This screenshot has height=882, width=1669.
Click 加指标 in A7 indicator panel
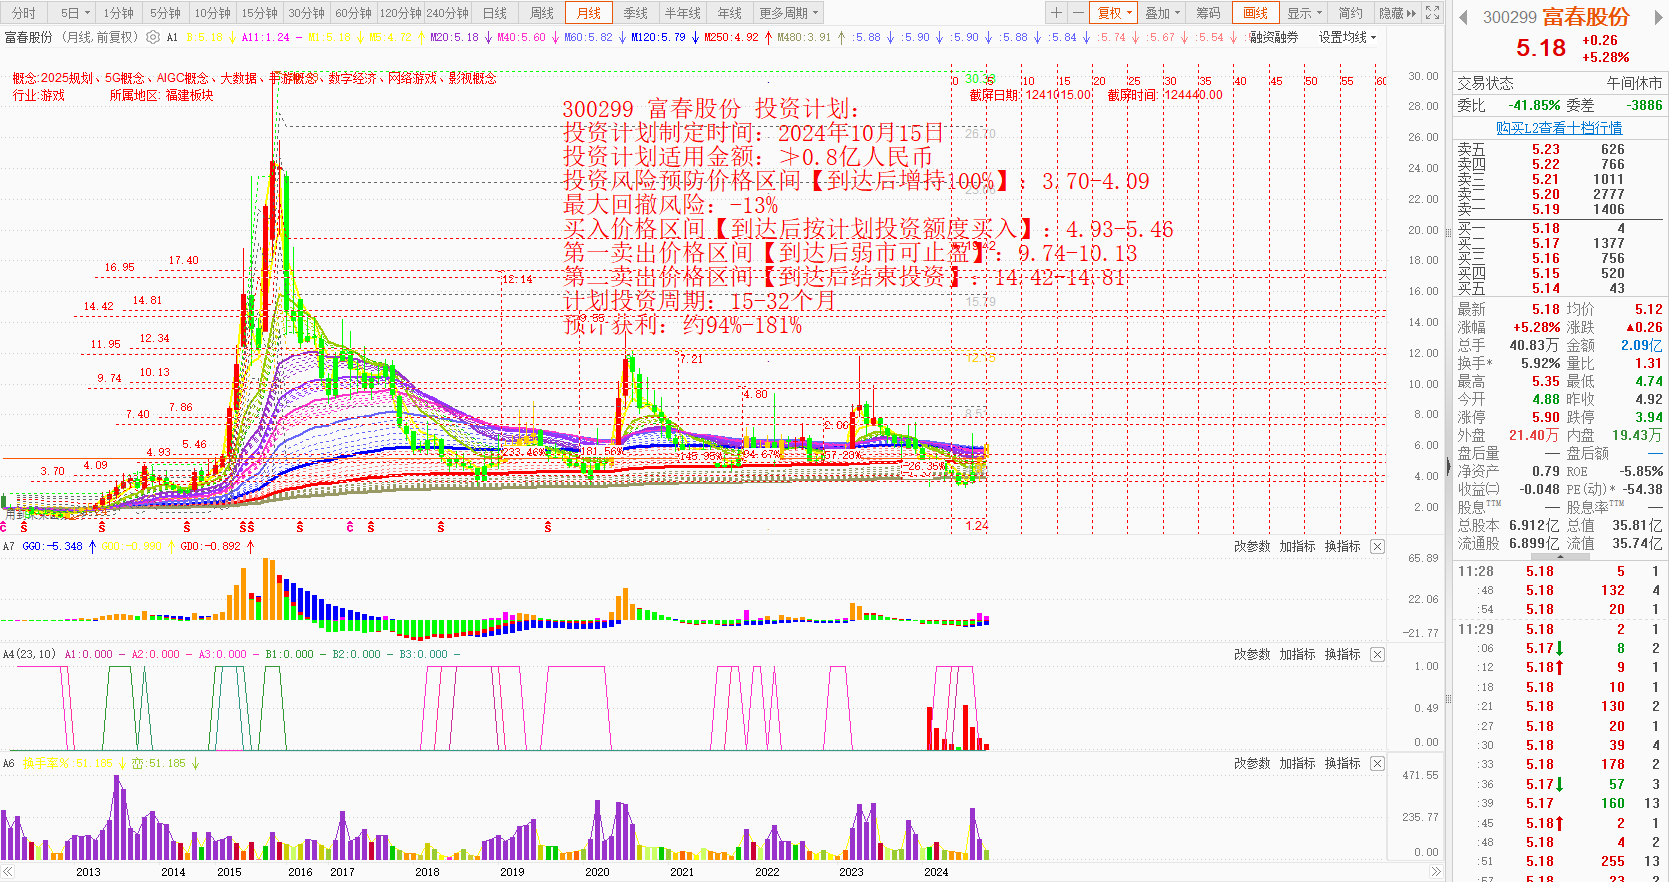[1297, 546]
